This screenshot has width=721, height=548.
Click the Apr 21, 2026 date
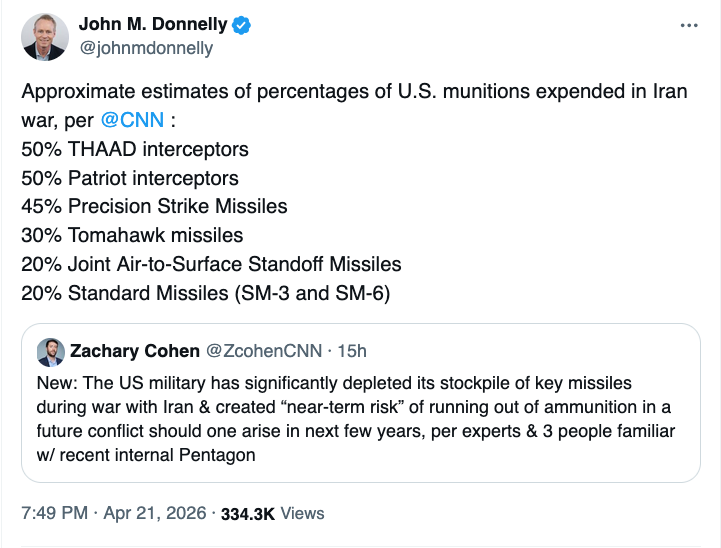(154, 513)
